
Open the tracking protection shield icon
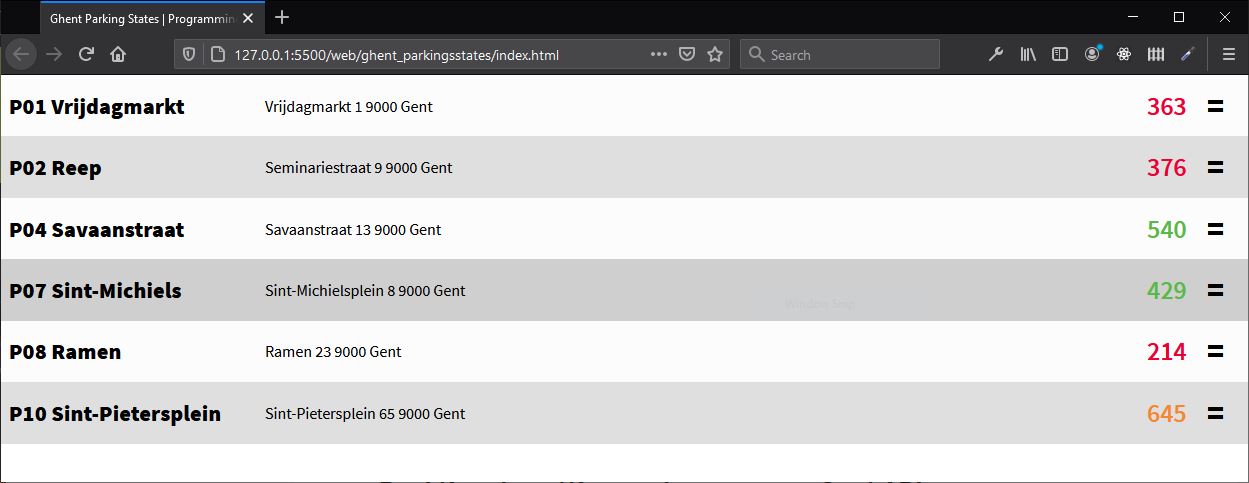tap(189, 55)
